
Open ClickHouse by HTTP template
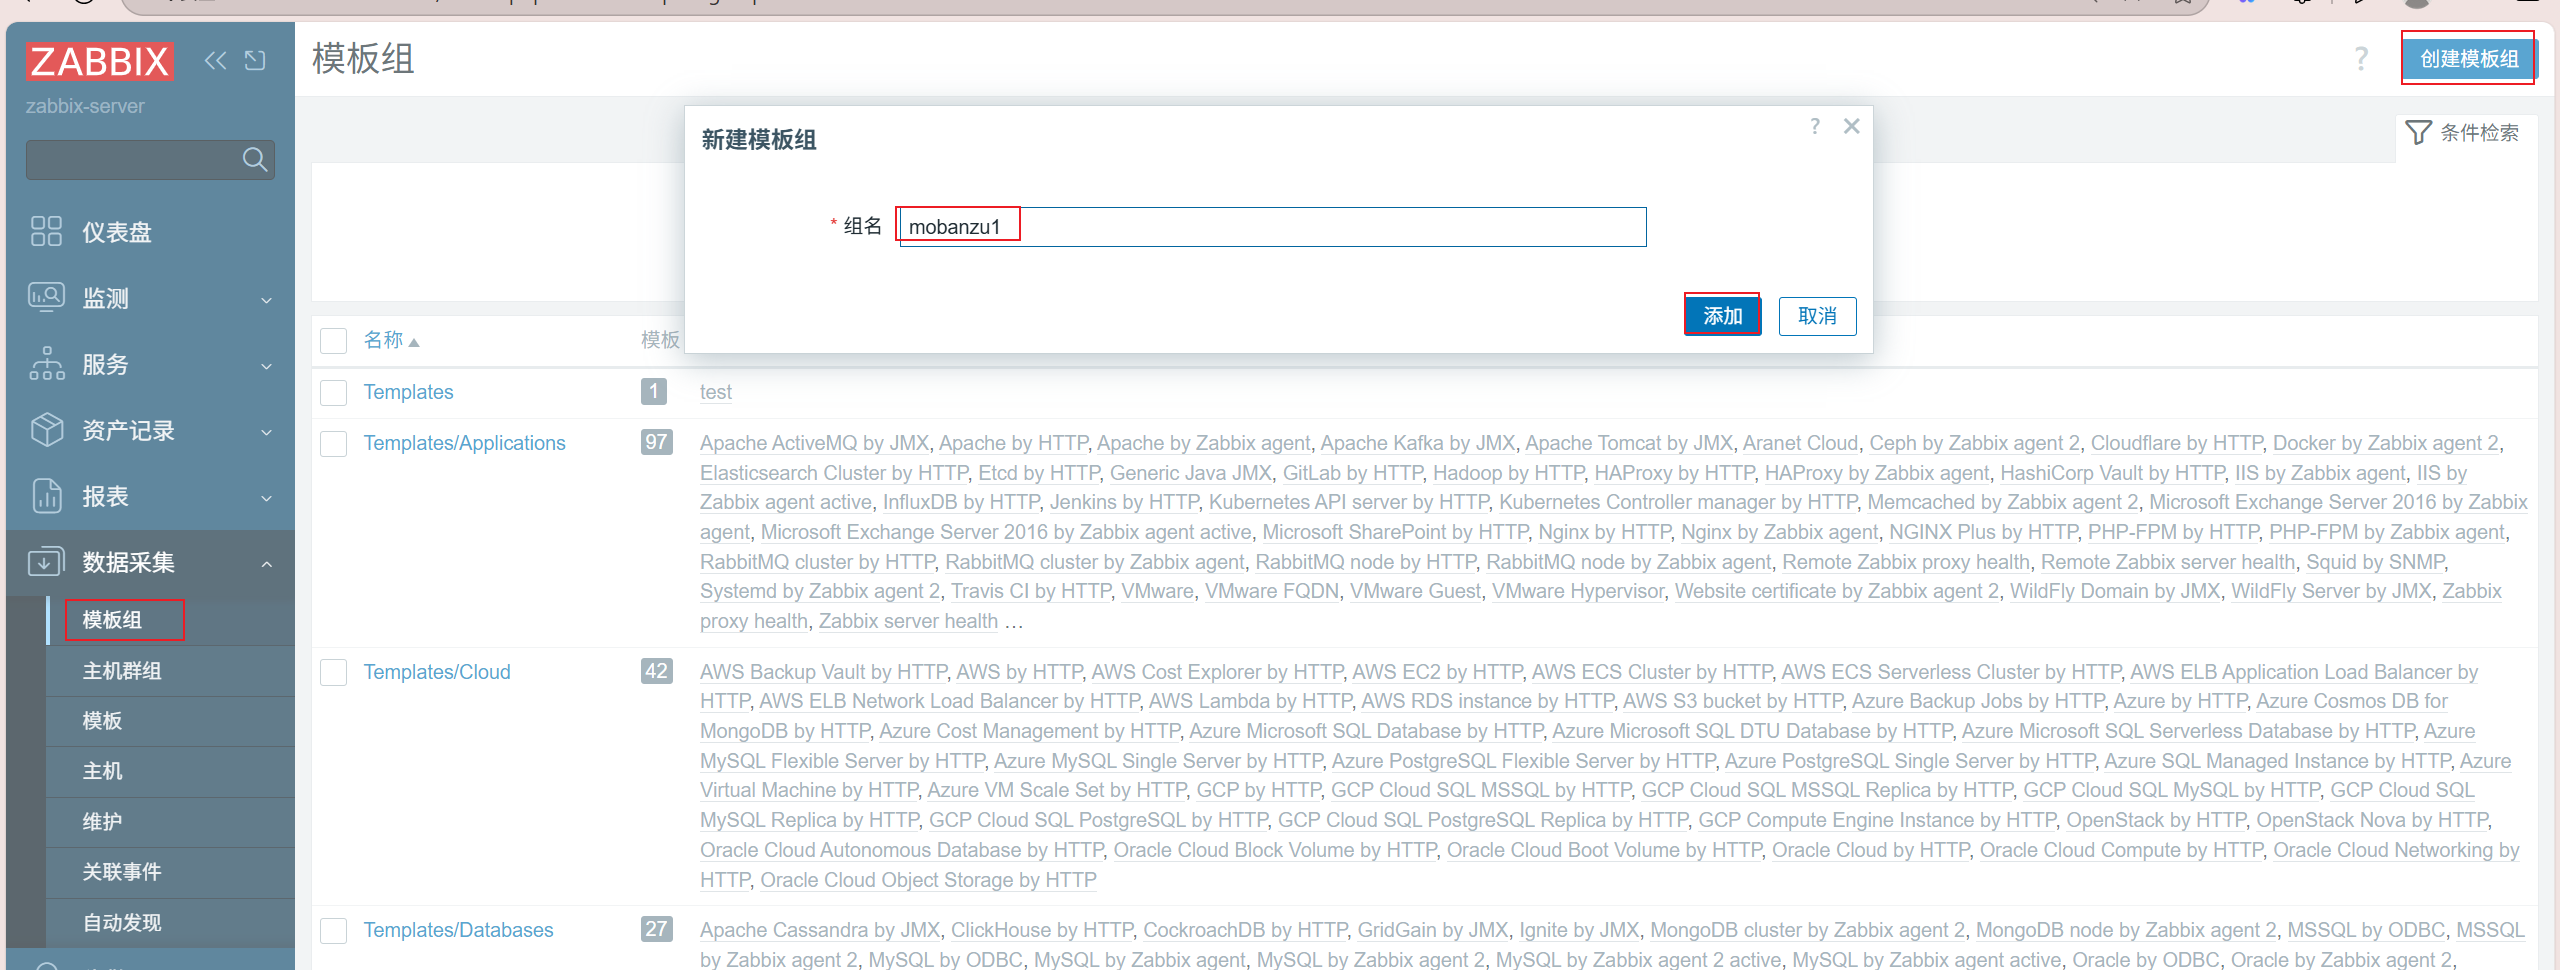pyautogui.click(x=1041, y=930)
